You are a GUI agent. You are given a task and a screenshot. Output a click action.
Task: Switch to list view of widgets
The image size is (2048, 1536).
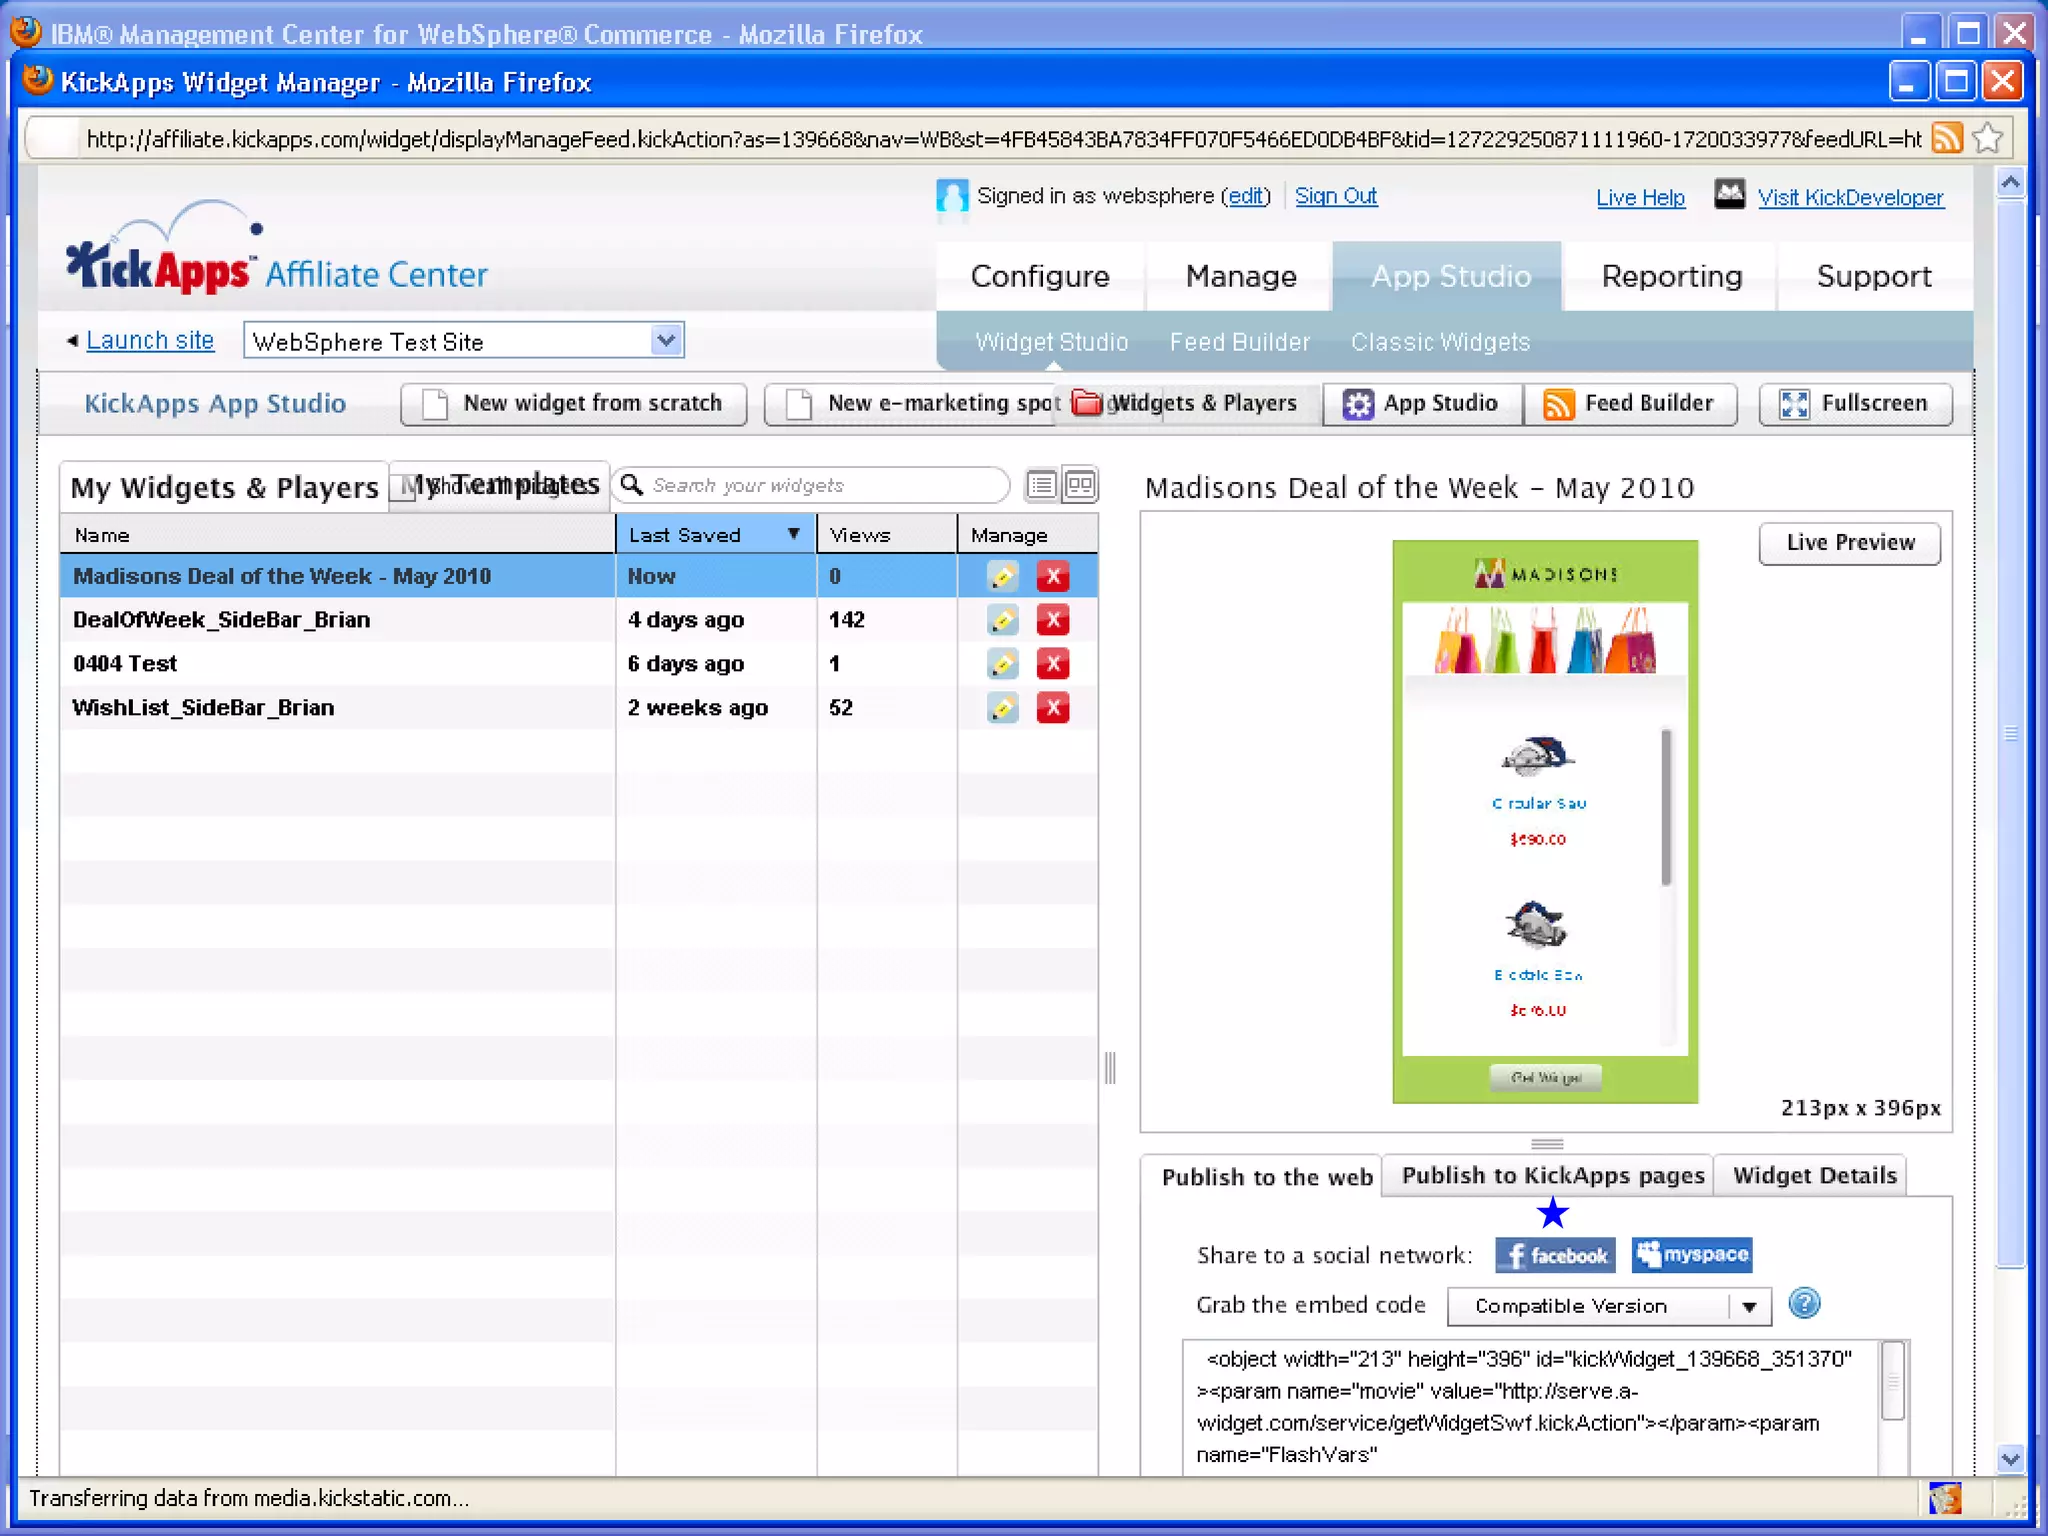point(1041,485)
